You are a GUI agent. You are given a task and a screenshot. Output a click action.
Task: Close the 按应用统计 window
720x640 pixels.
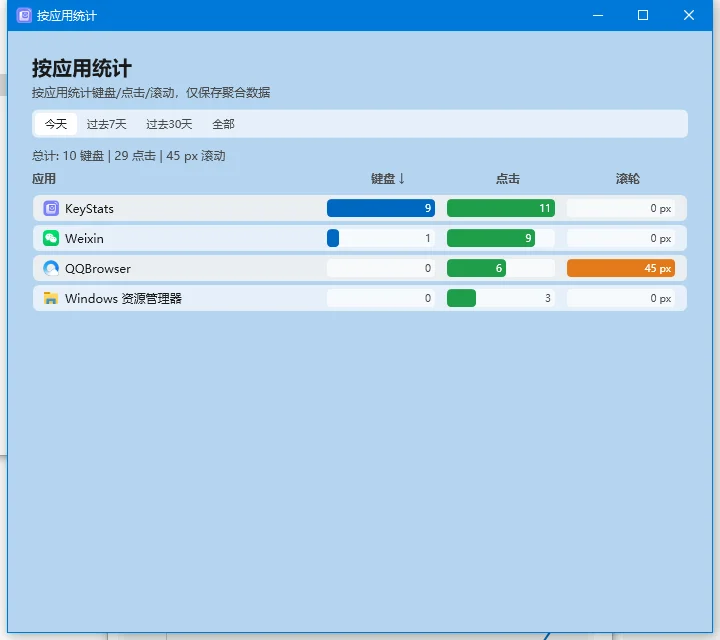689,15
